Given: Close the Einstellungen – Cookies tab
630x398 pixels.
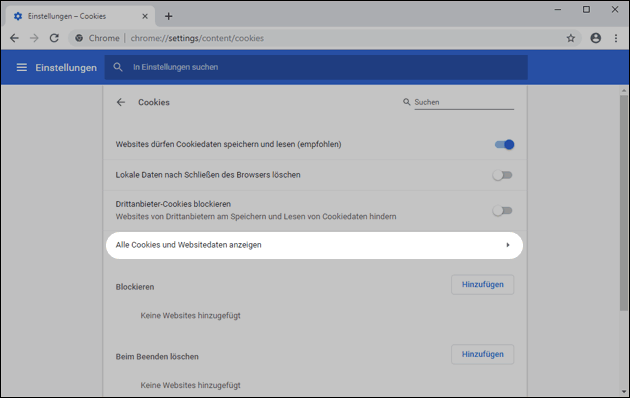Looking at the screenshot, I should [x=145, y=16].
